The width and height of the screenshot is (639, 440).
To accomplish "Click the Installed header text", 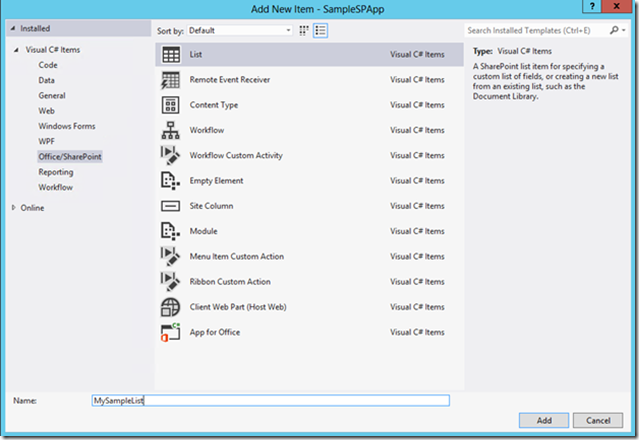I will 35,29.
